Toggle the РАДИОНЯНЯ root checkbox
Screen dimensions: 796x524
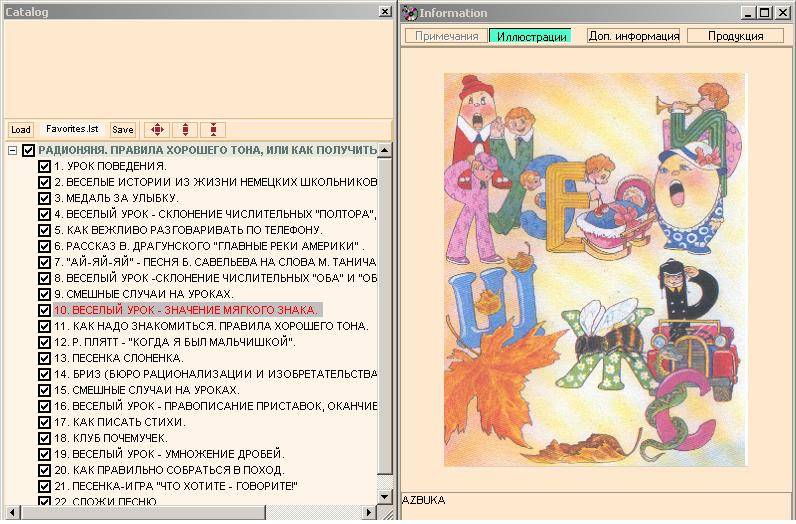point(28,150)
